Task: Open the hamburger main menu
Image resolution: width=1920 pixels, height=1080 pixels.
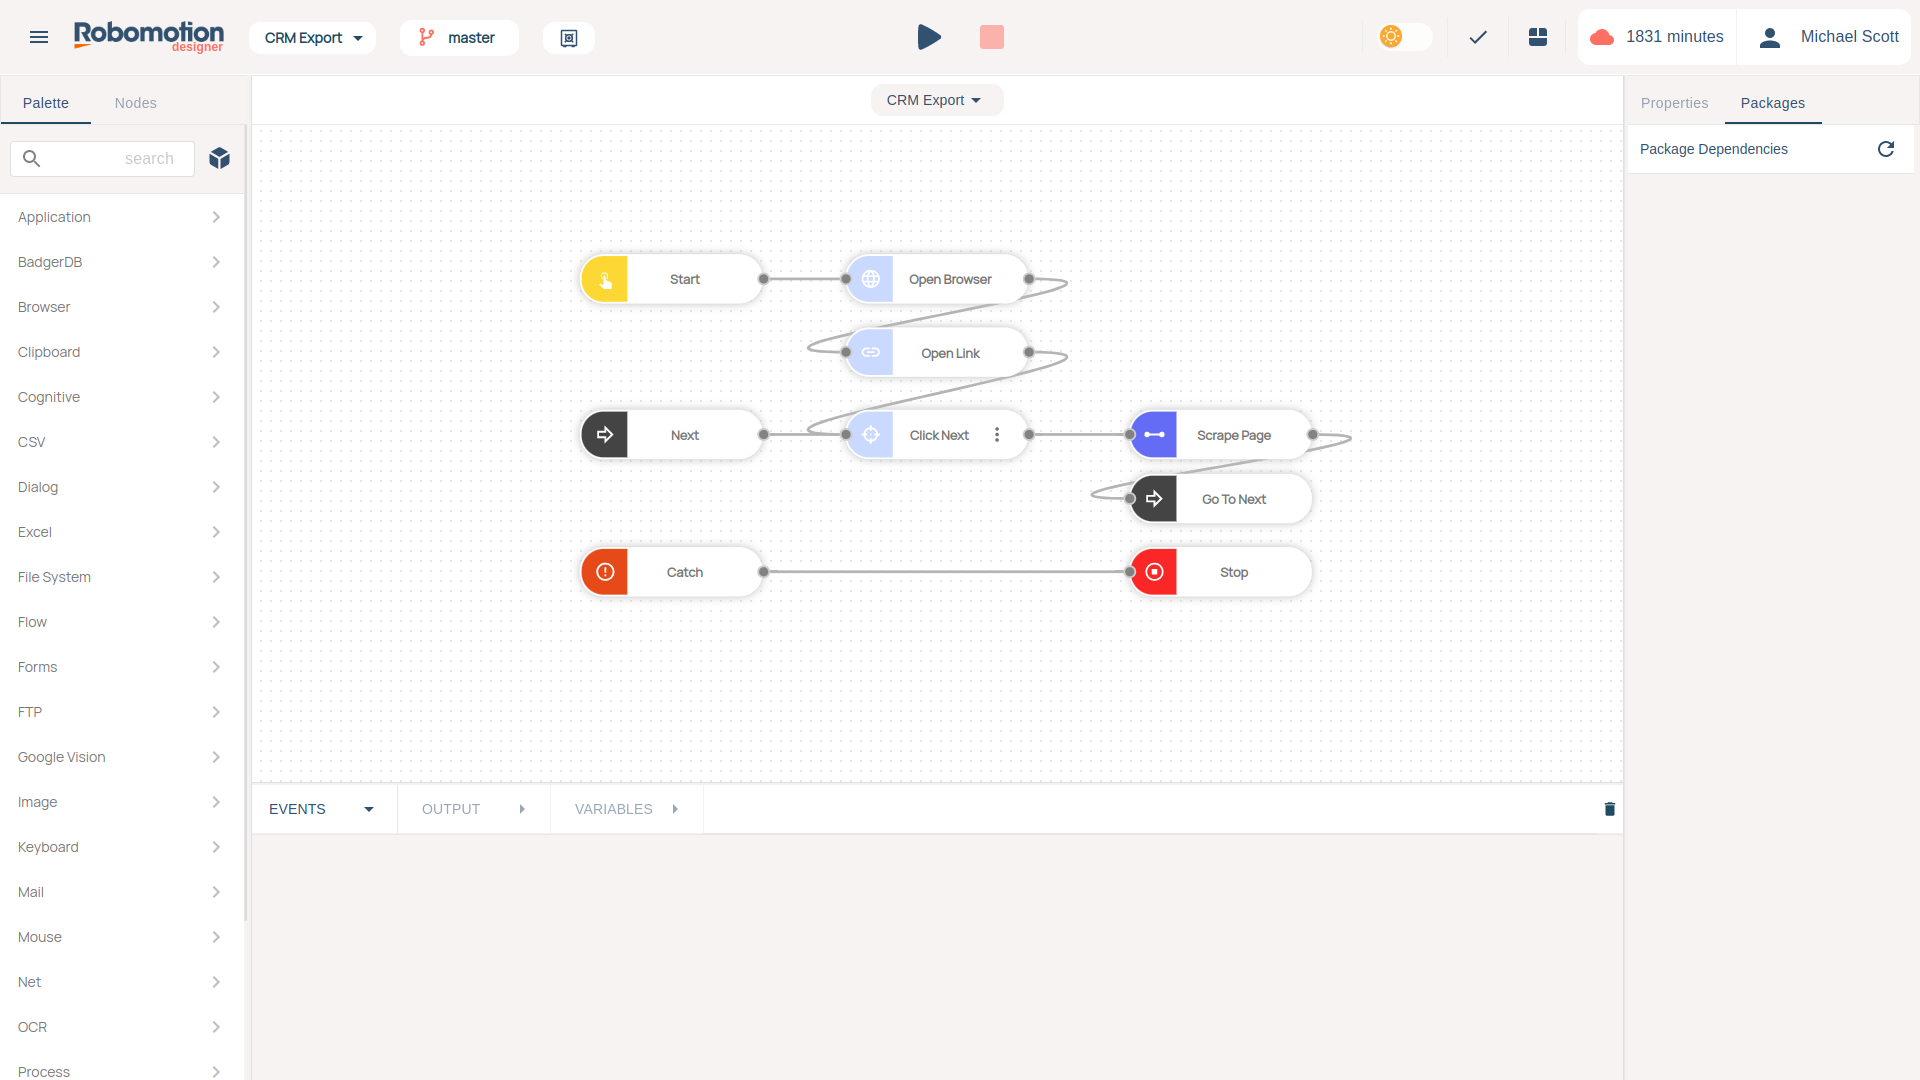Action: (39, 37)
